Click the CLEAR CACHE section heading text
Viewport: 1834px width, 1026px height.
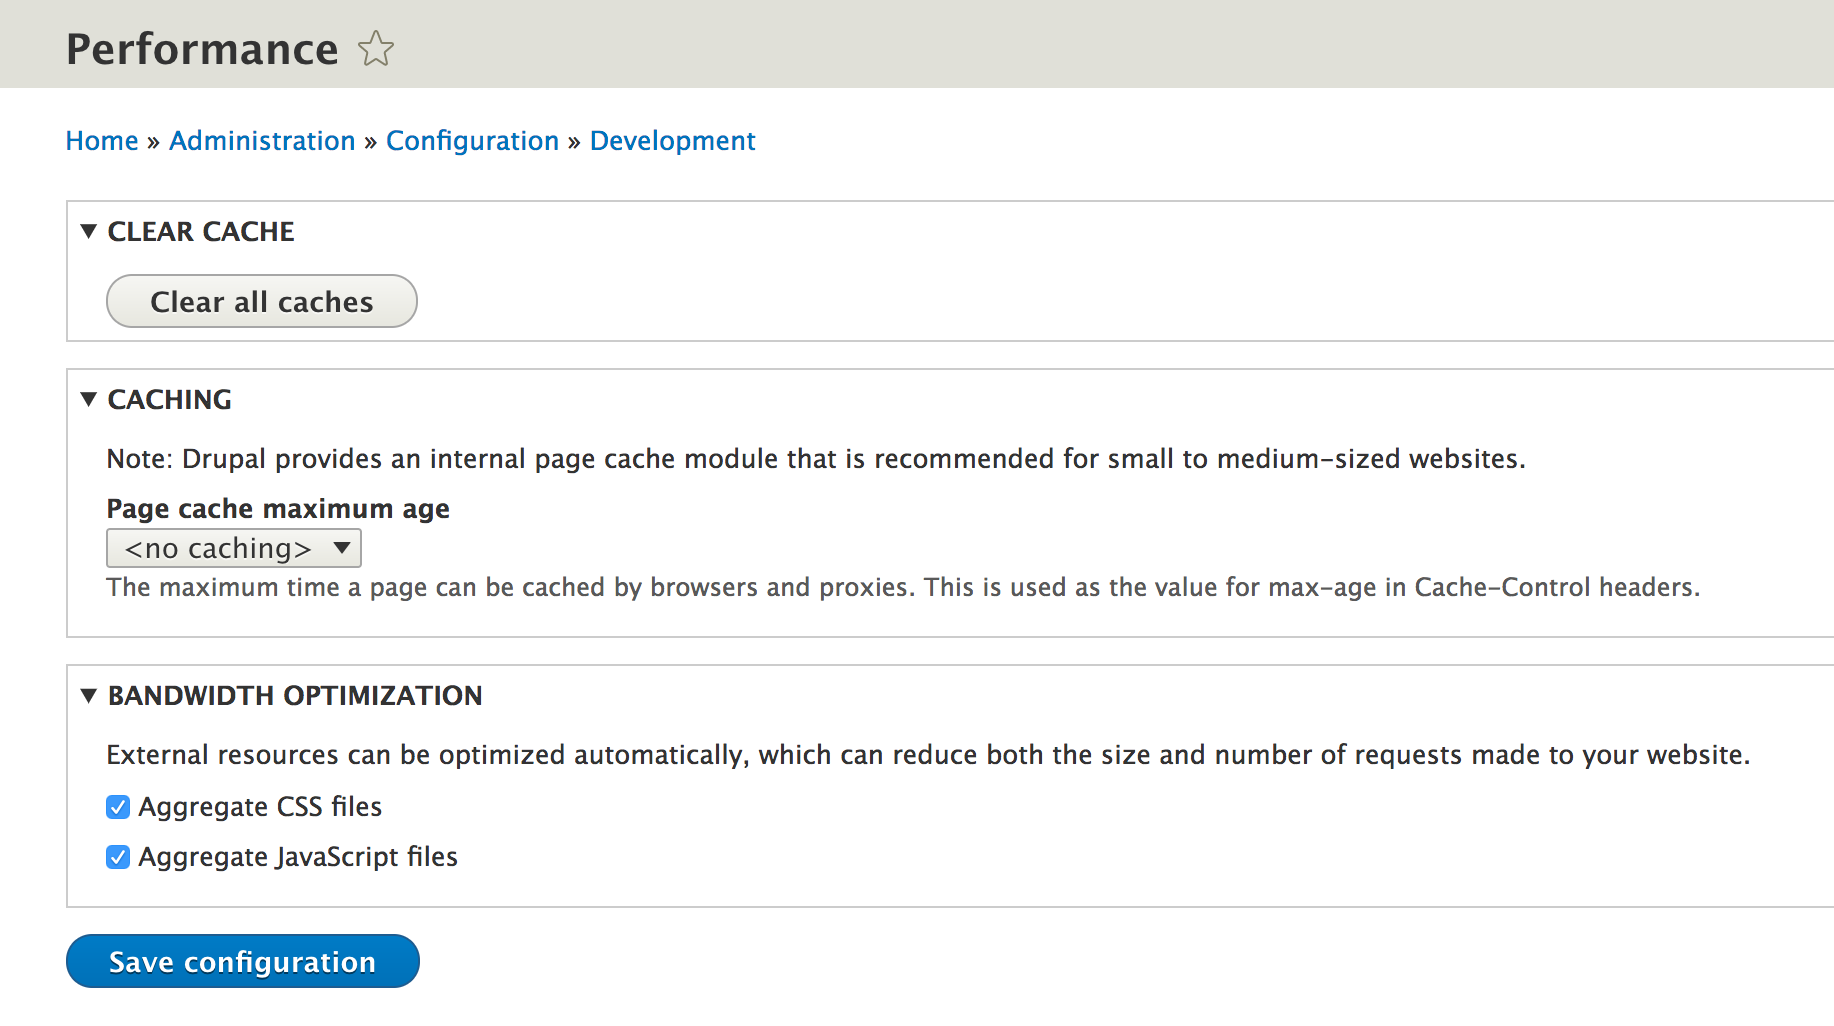click(201, 232)
